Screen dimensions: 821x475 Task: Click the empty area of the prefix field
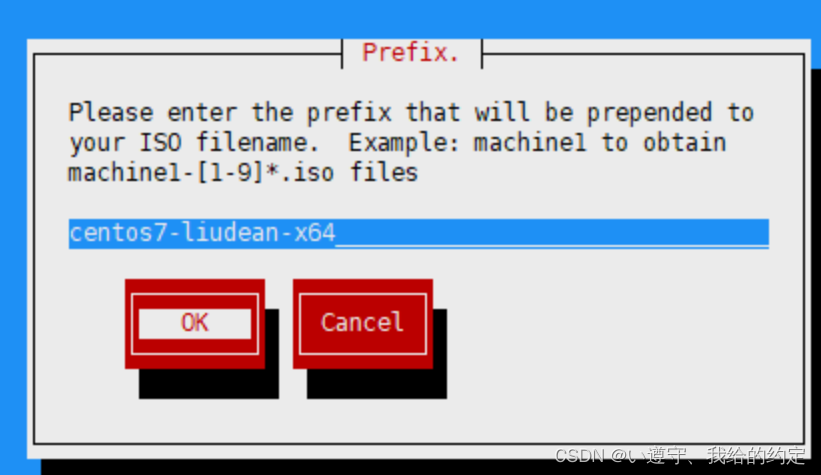(x=552, y=233)
